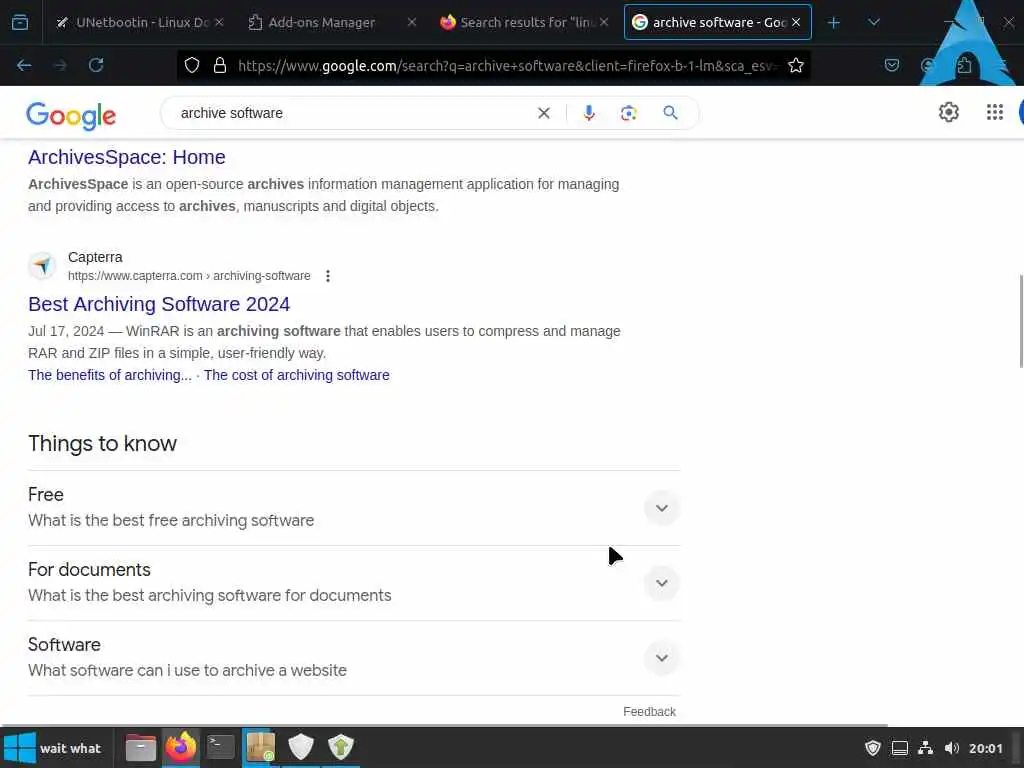1024x768 pixels.
Task: Bookmark this page with the star
Action: point(795,65)
